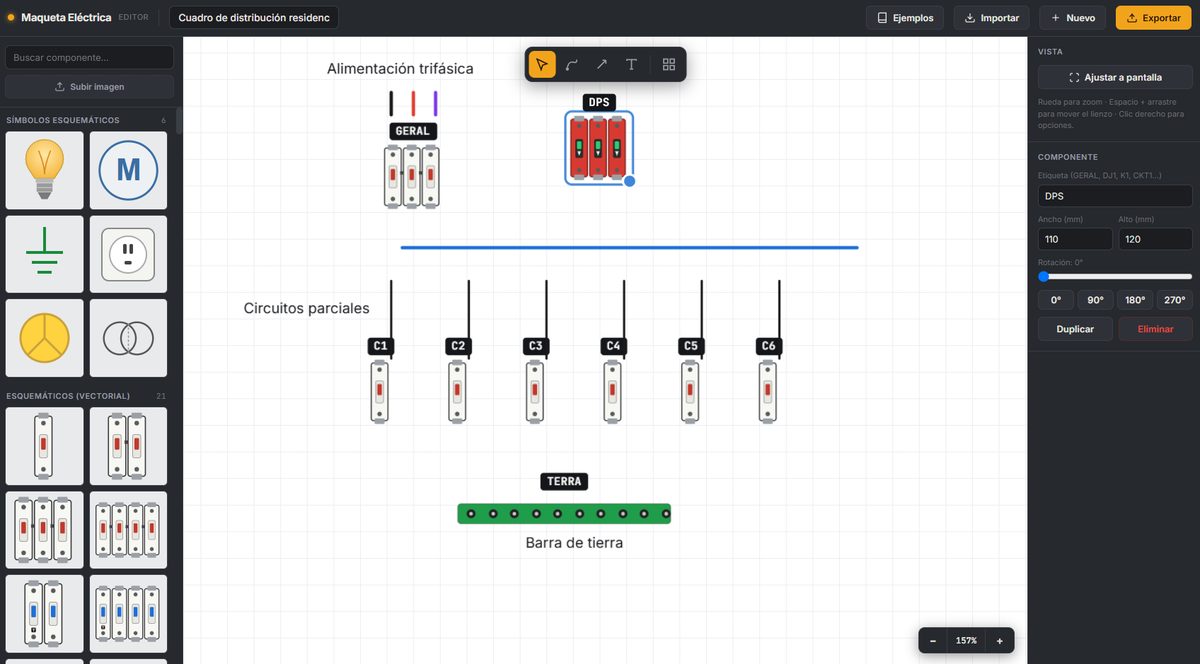Screen dimensions: 1200x664
Task: Pick the two-pole blue breaker thumbnail
Action: click(44, 613)
